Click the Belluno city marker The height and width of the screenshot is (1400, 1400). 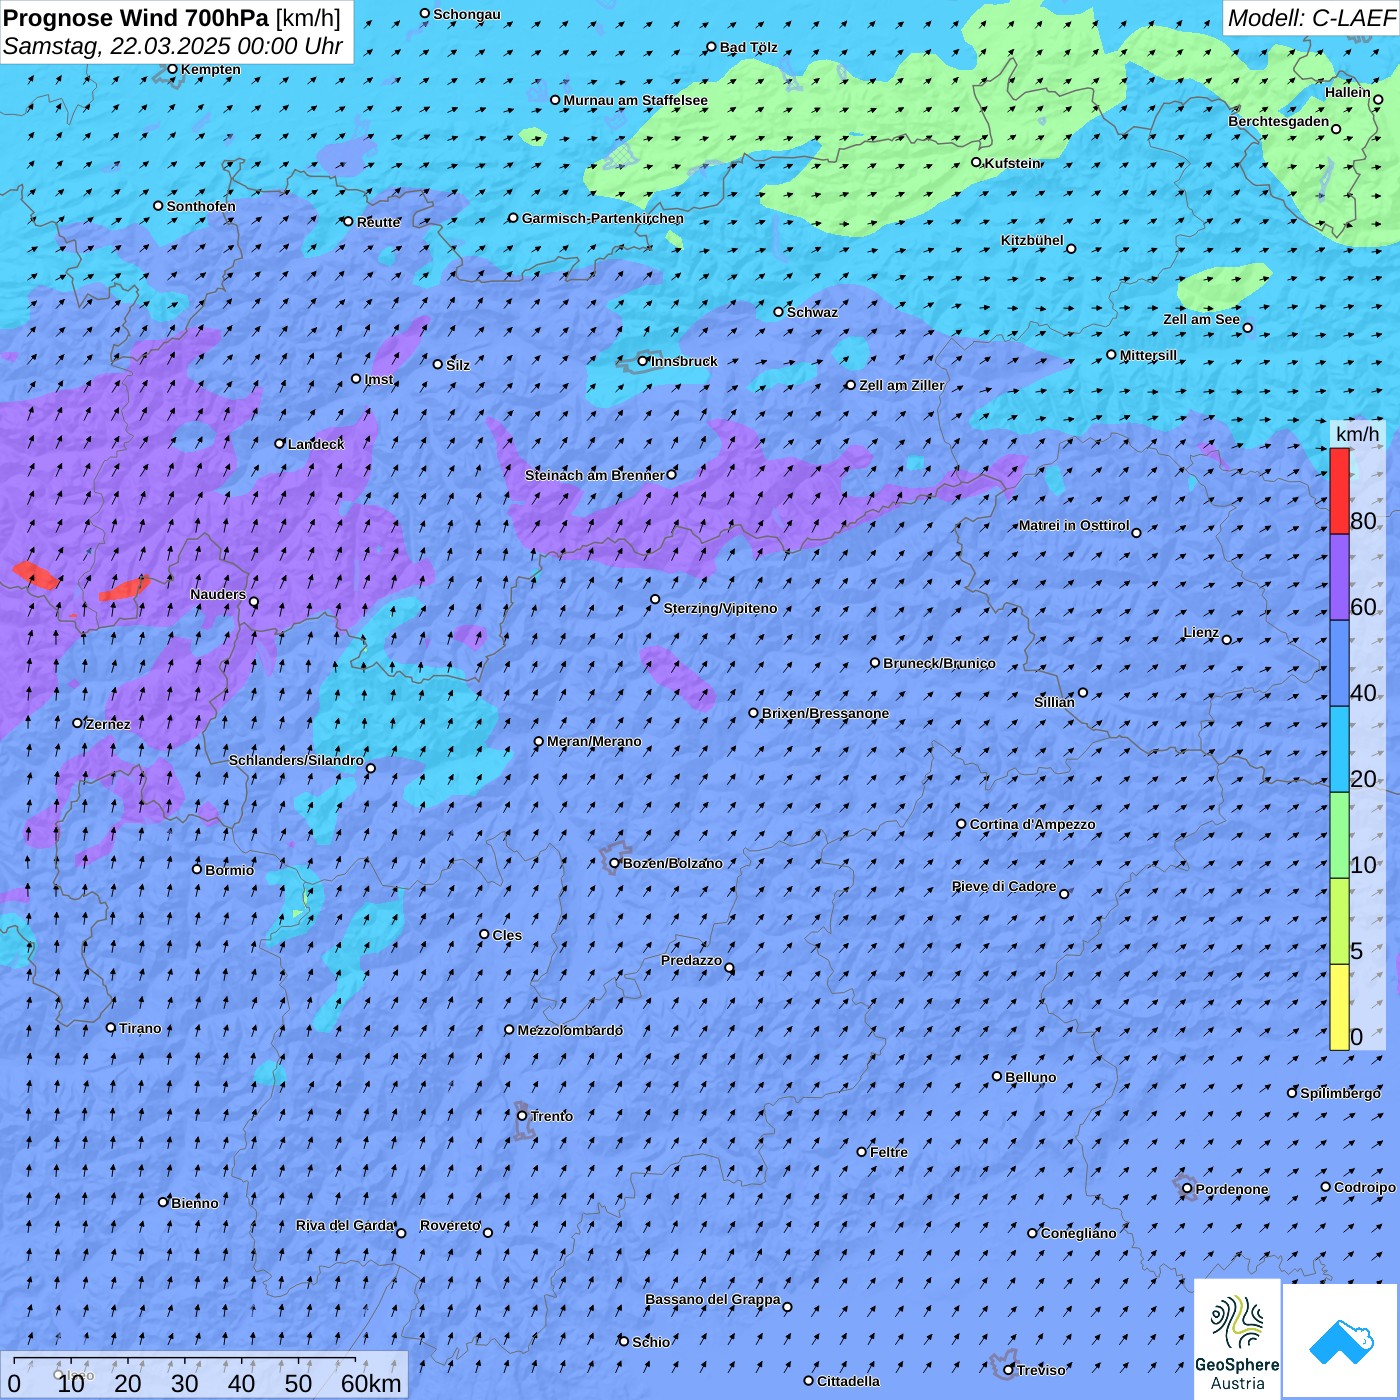pos(997,1076)
